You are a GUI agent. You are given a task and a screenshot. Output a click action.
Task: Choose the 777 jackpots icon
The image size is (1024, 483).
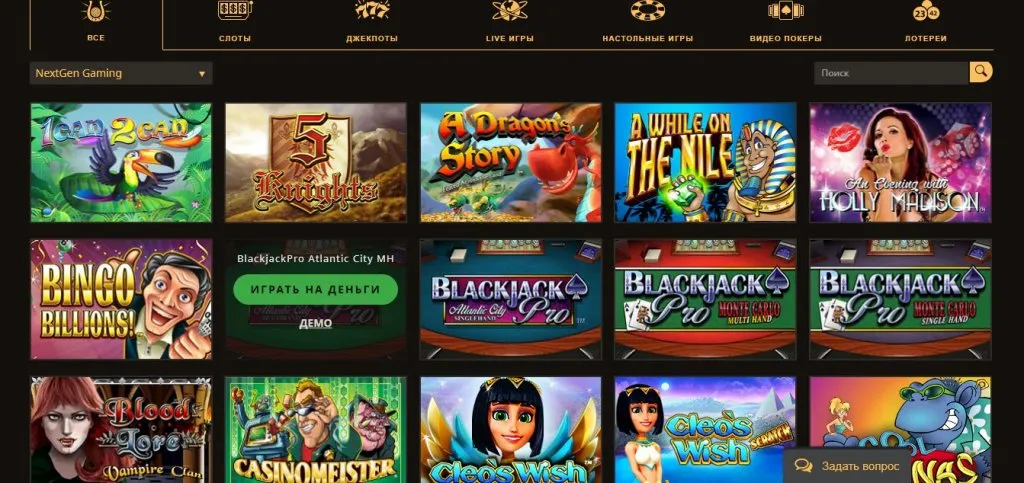coord(372,10)
